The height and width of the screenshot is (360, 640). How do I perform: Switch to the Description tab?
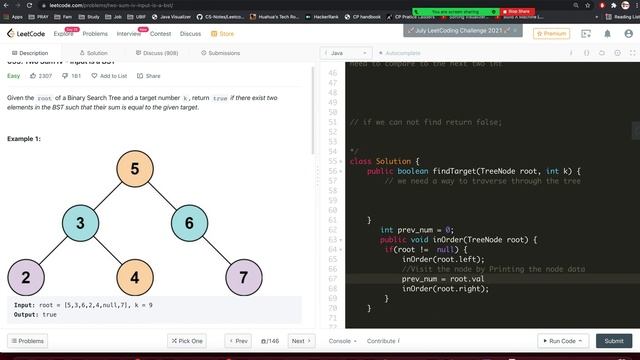tap(30, 53)
